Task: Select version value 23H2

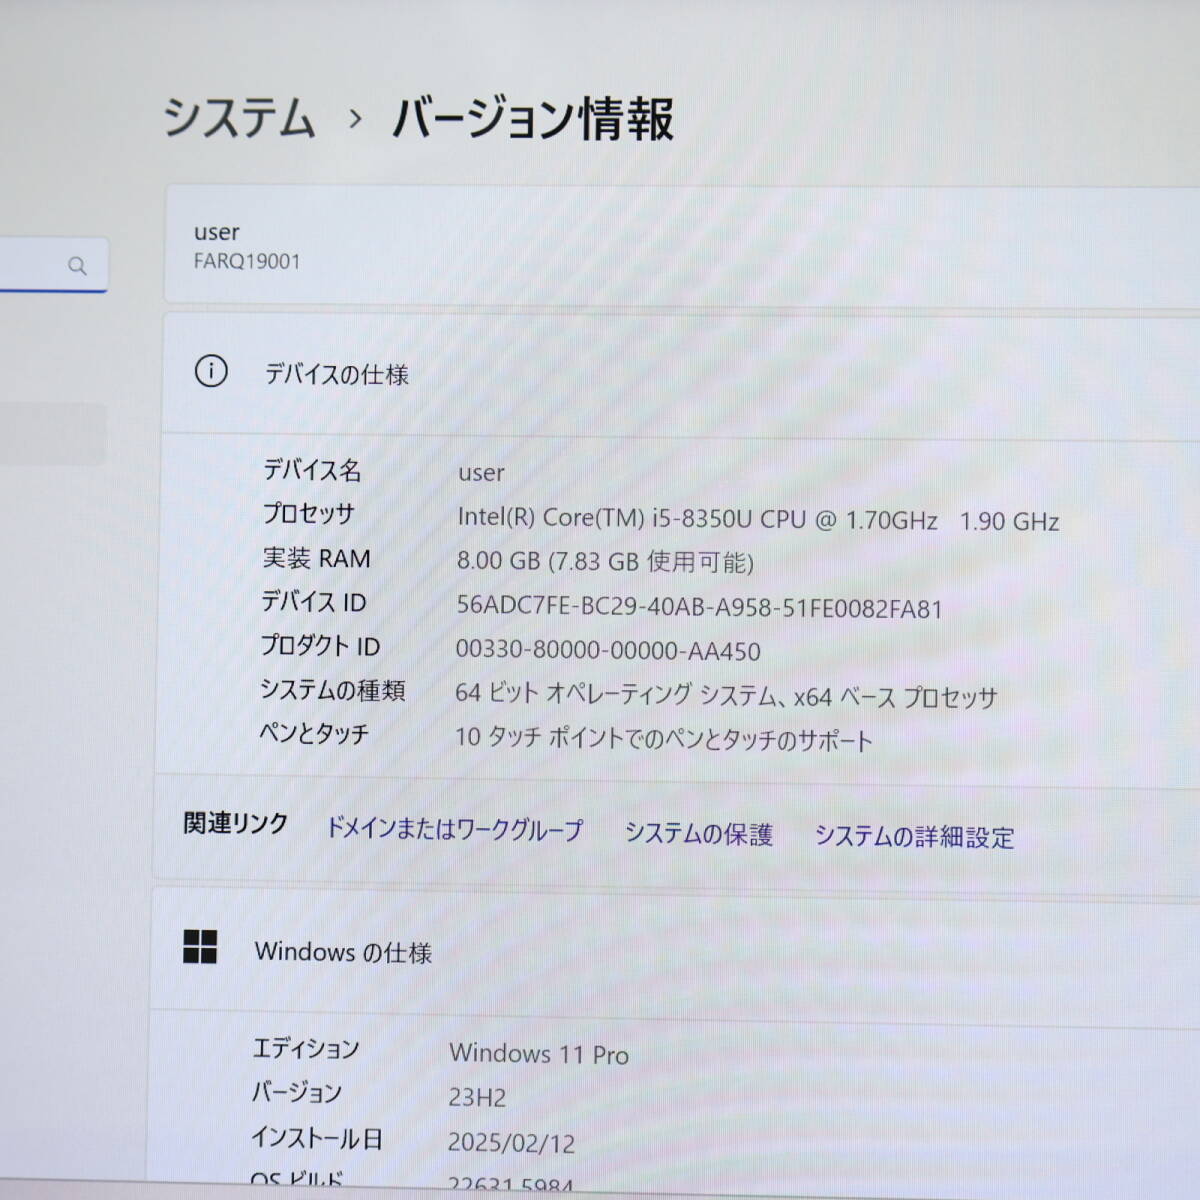Action: [x=477, y=1098]
